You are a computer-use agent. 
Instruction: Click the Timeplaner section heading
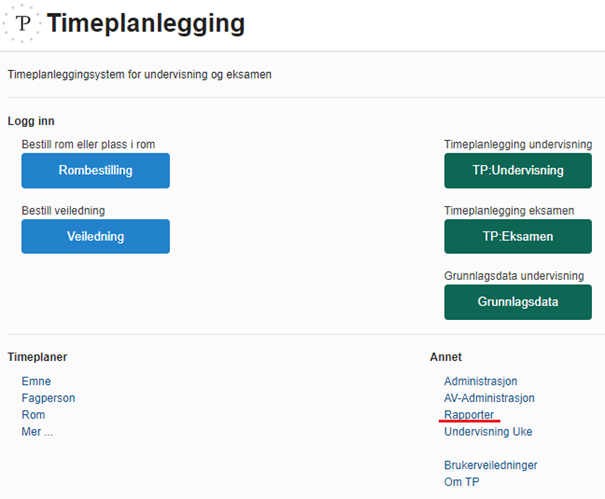click(37, 357)
